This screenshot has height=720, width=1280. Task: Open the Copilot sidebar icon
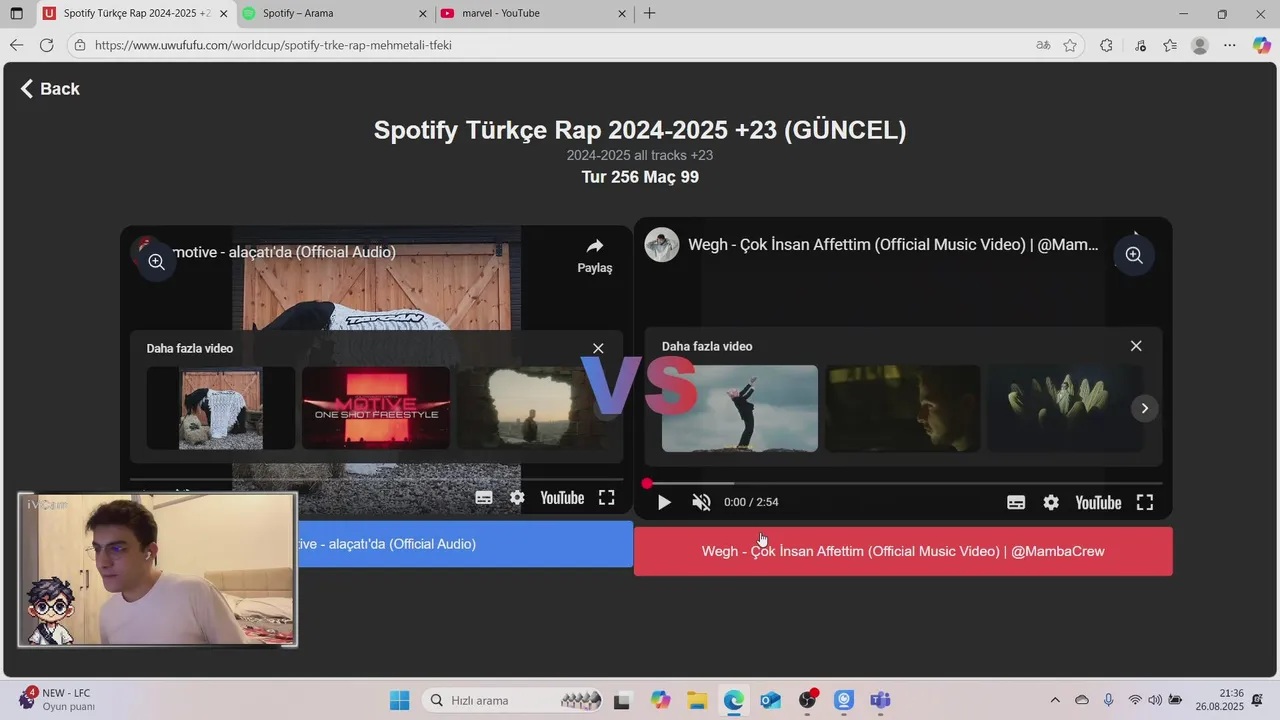(x=1262, y=45)
